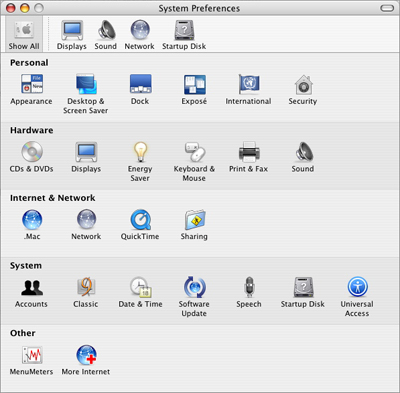
Task: Close the System Preferences window
Action: pos(11,8)
